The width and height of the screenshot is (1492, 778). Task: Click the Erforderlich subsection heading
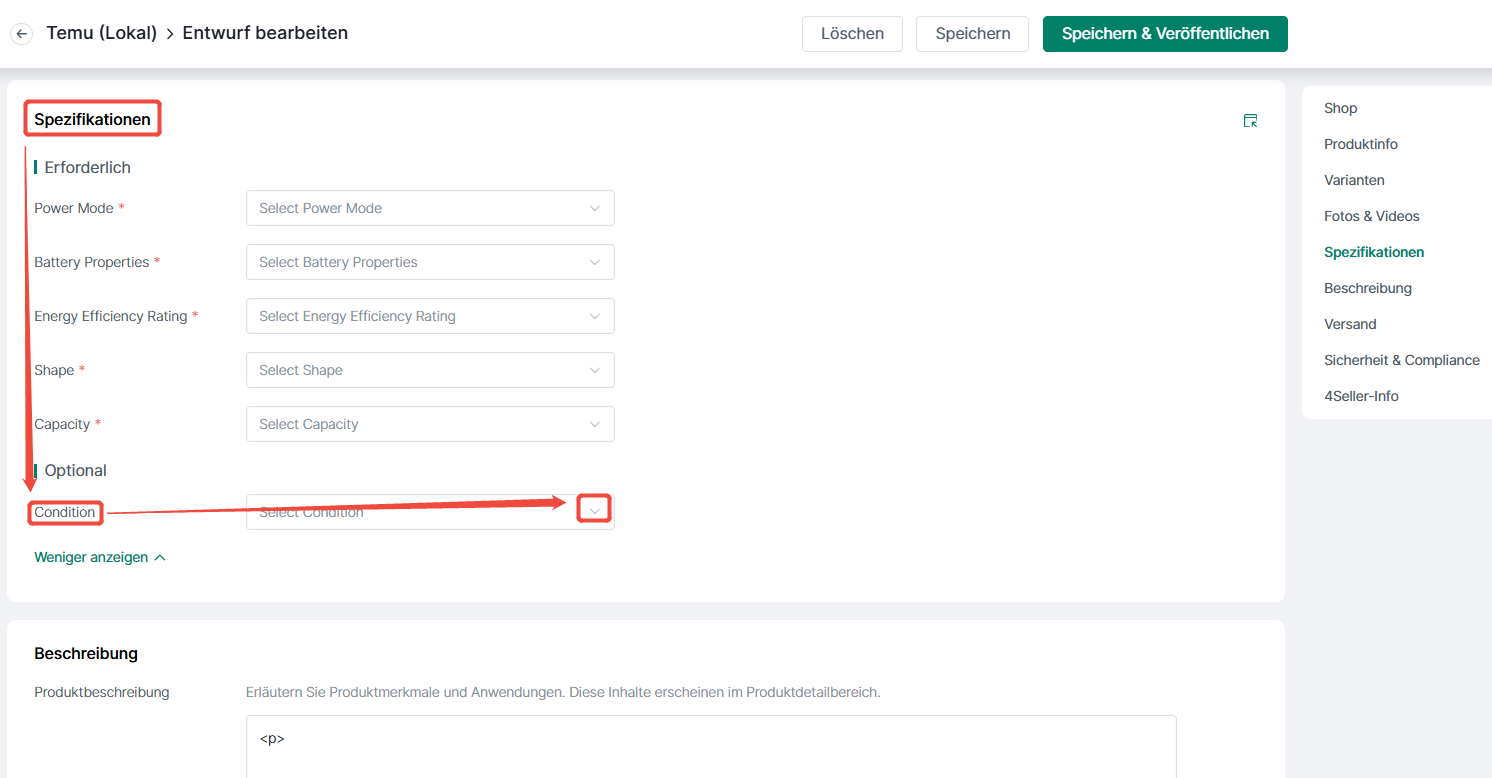tap(88, 167)
